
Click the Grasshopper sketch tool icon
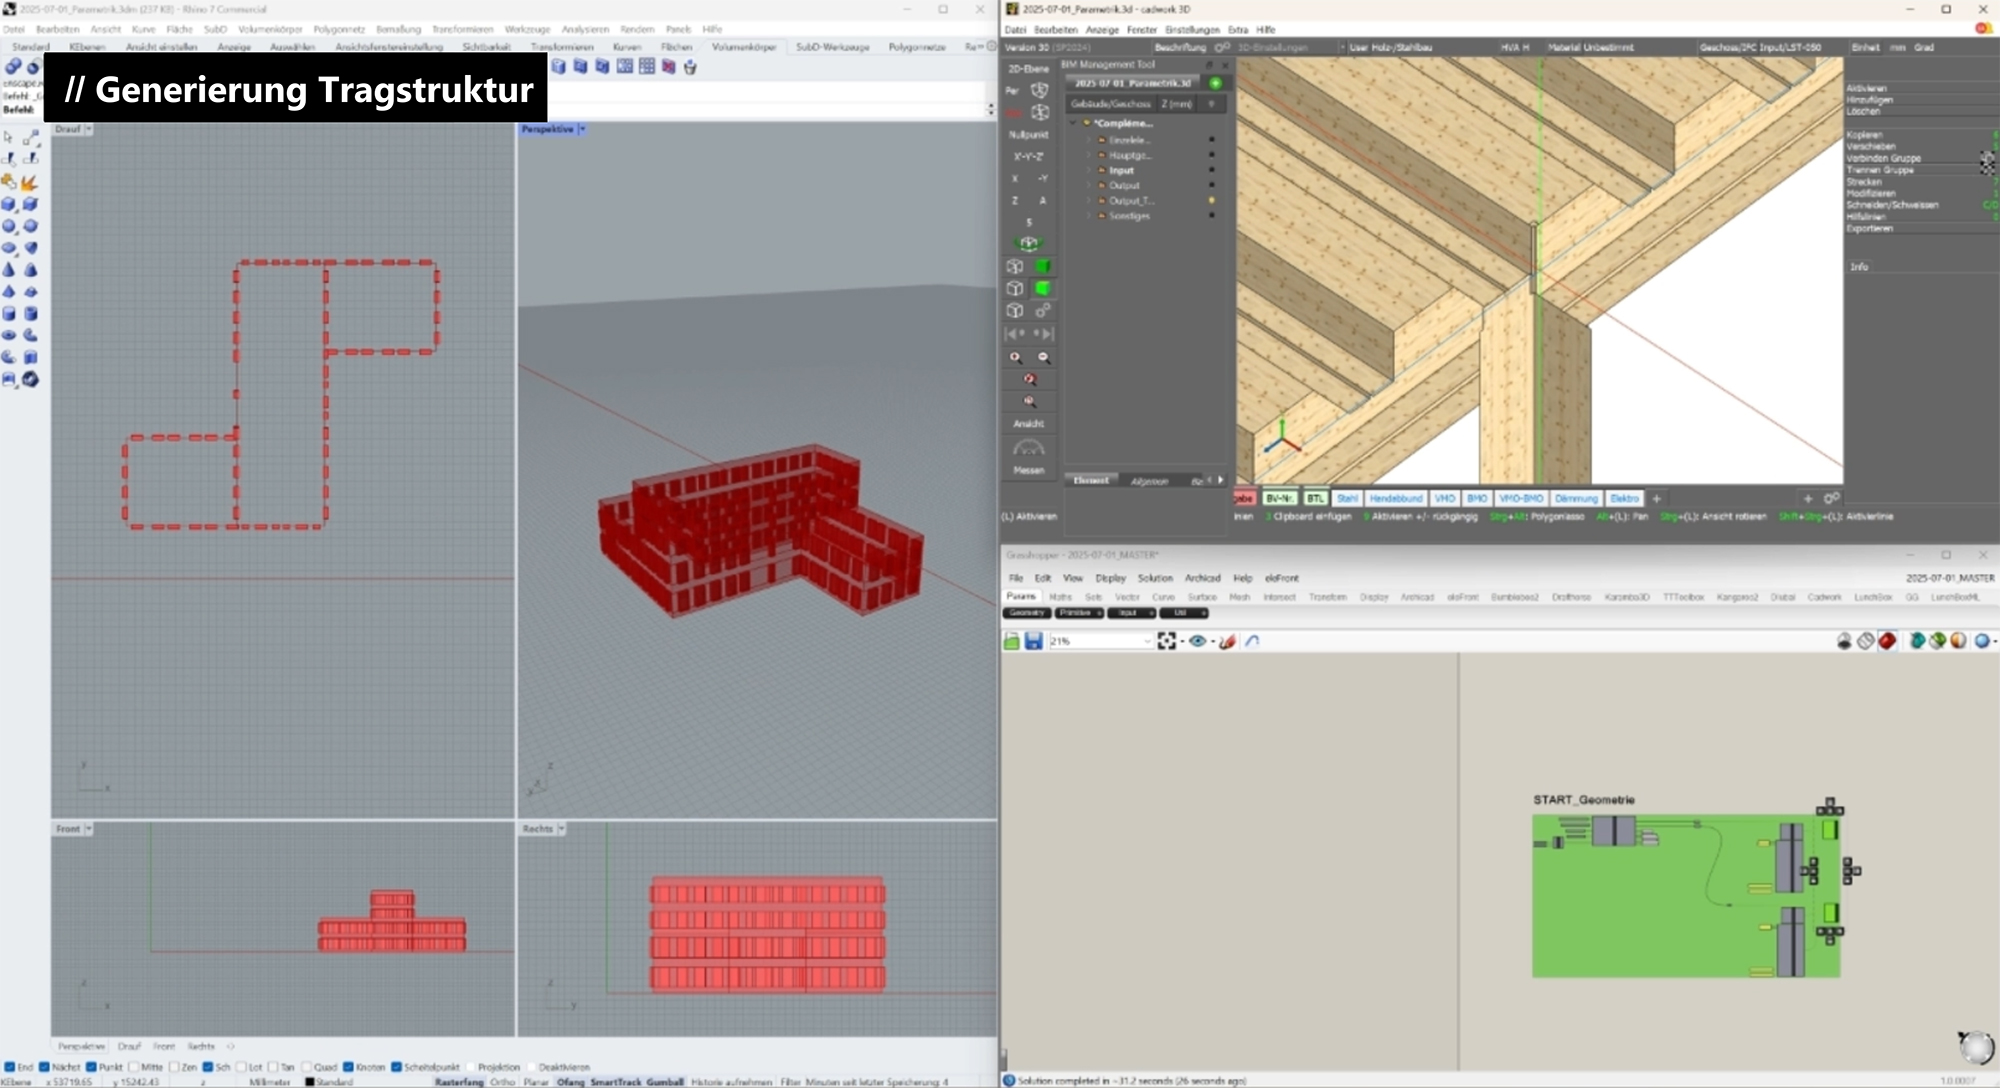coord(1228,641)
